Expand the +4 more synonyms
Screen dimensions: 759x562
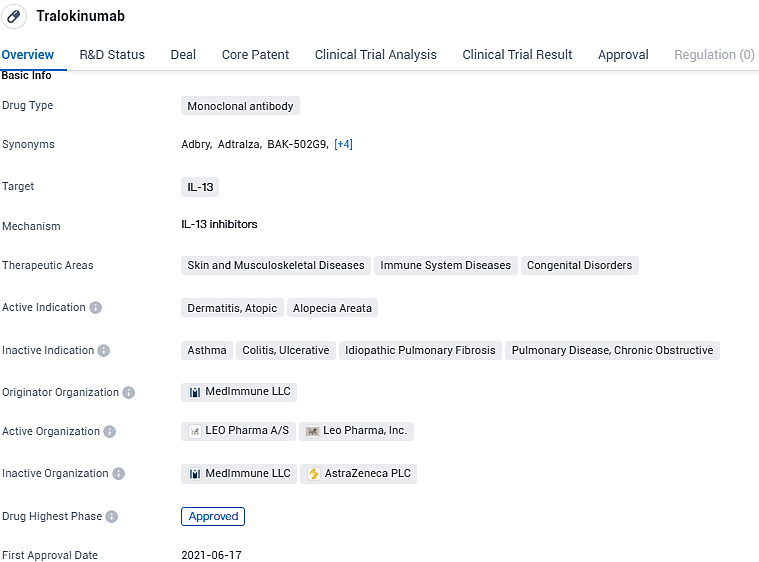pyautogui.click(x=343, y=144)
